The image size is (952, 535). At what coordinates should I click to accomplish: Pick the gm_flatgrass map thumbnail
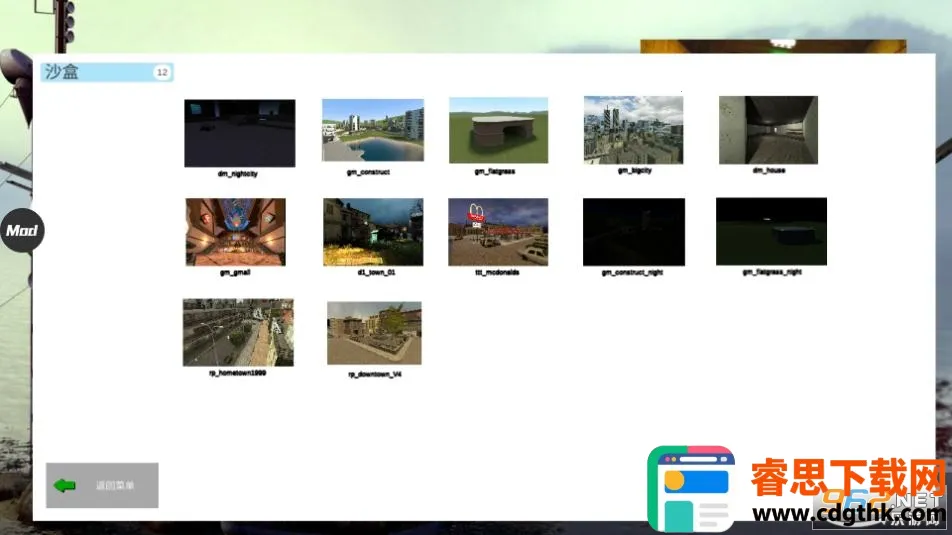498,130
